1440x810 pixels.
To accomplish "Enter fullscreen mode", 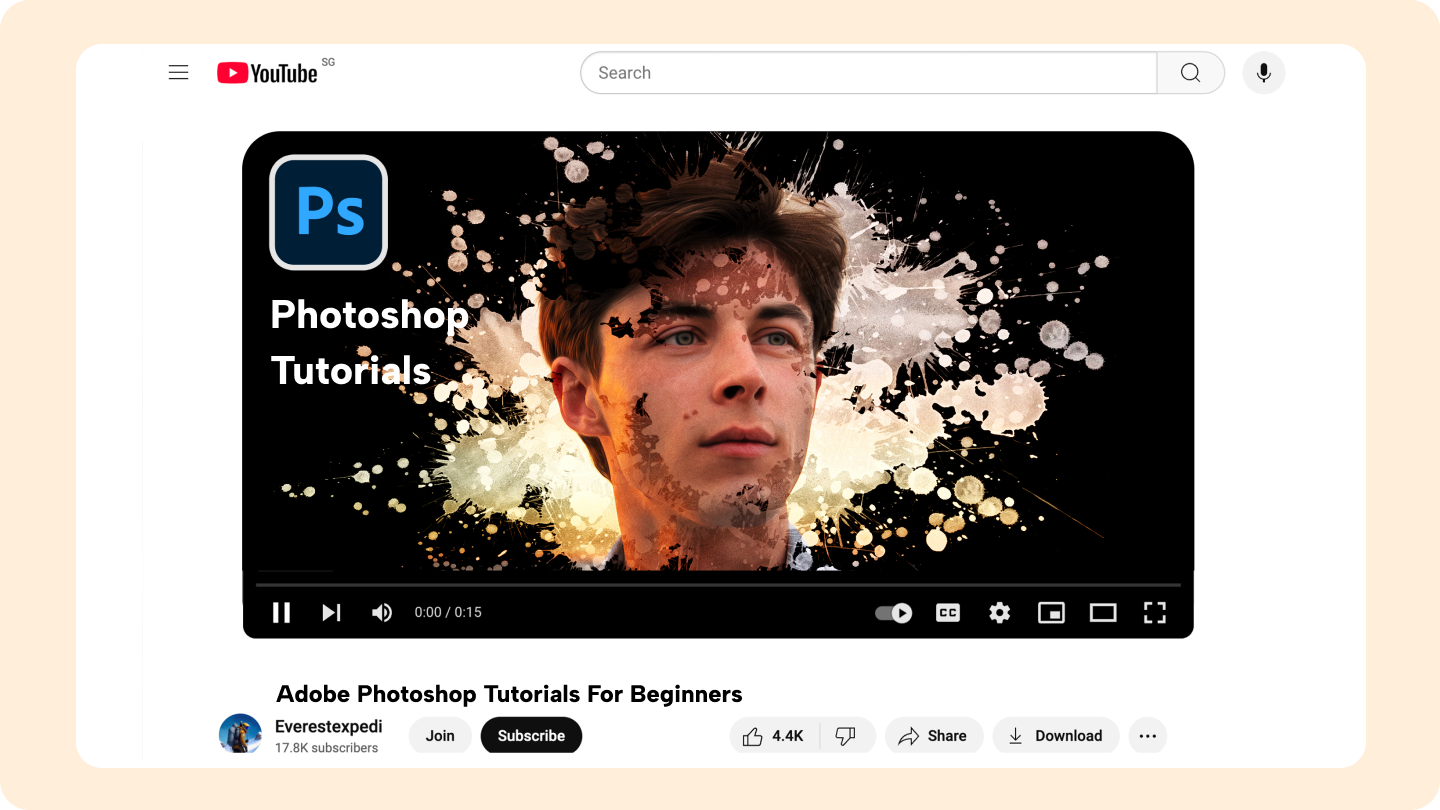I will (1155, 612).
